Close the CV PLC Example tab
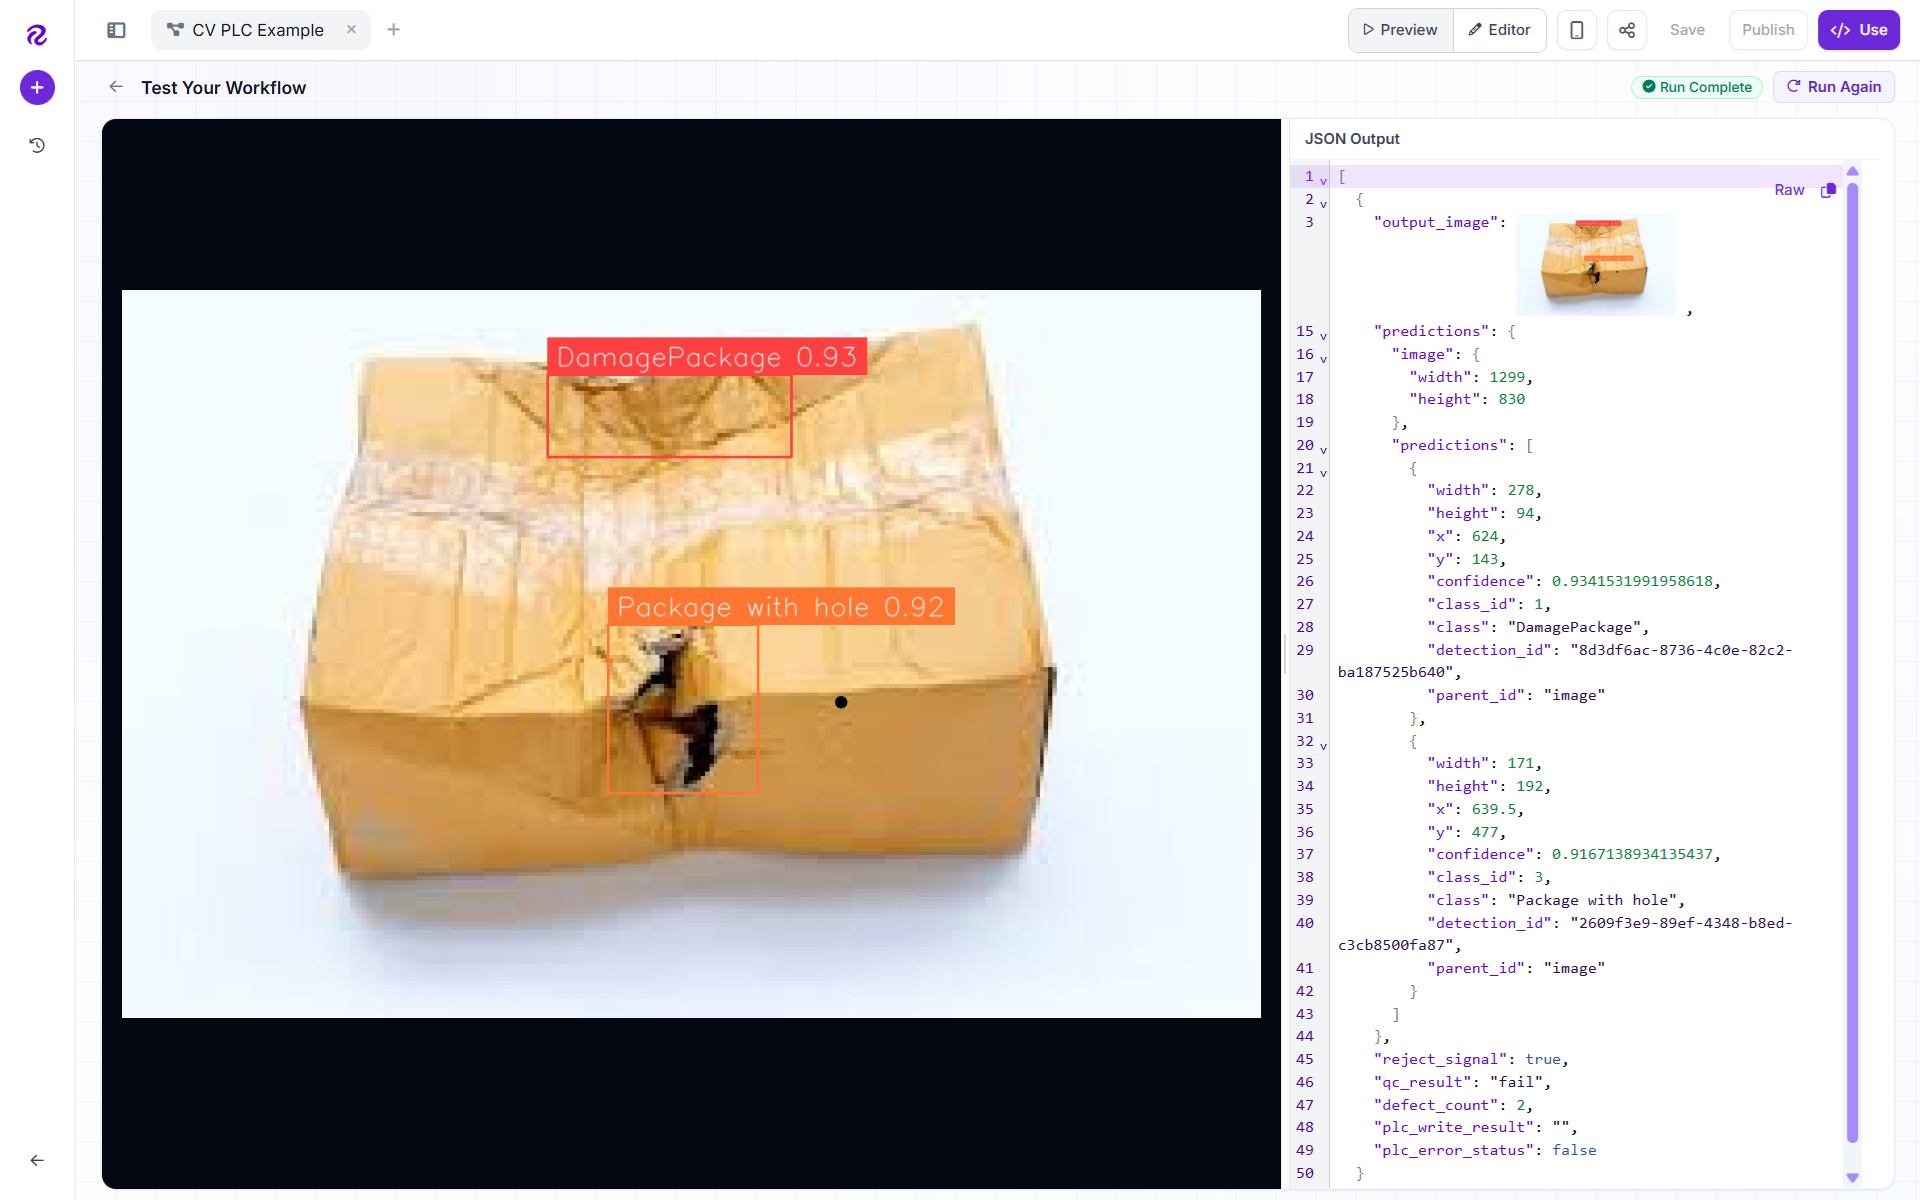 click(x=351, y=29)
